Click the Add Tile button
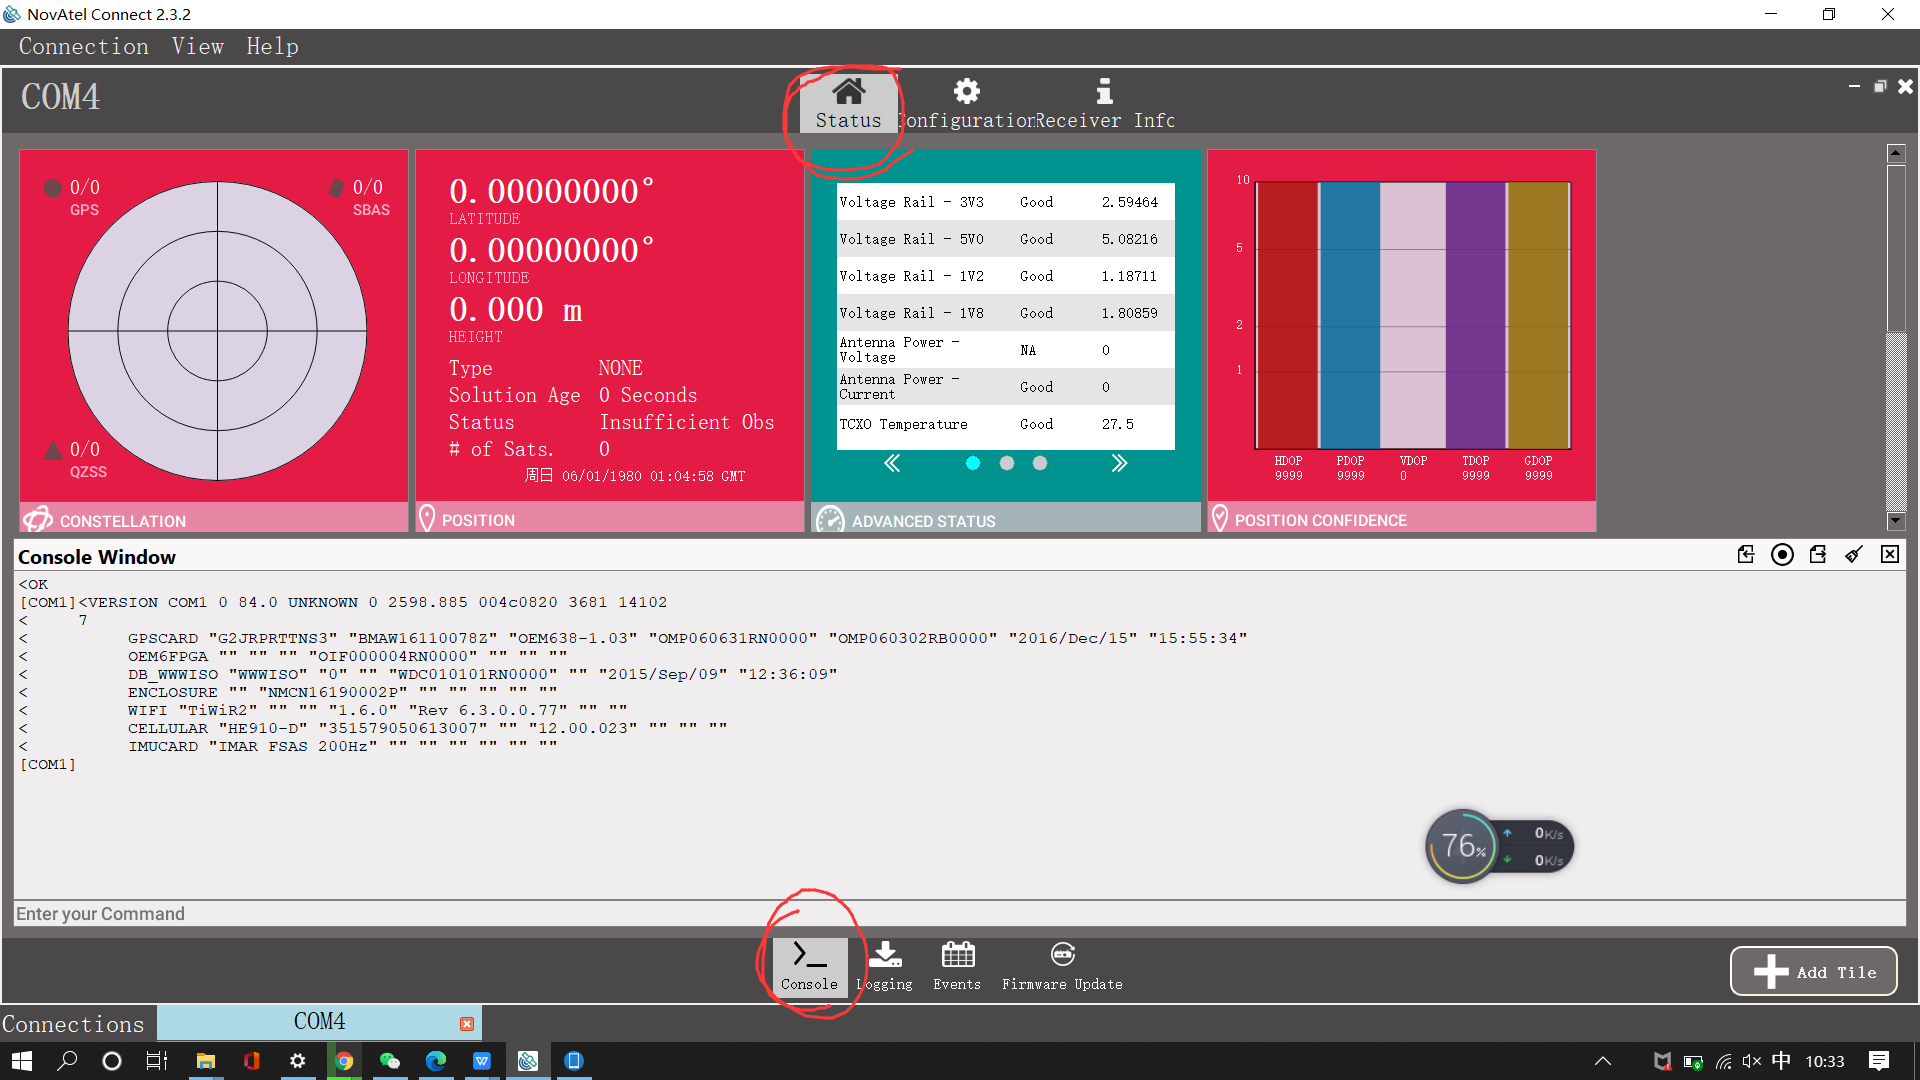This screenshot has height=1080, width=1920. tap(1813, 971)
